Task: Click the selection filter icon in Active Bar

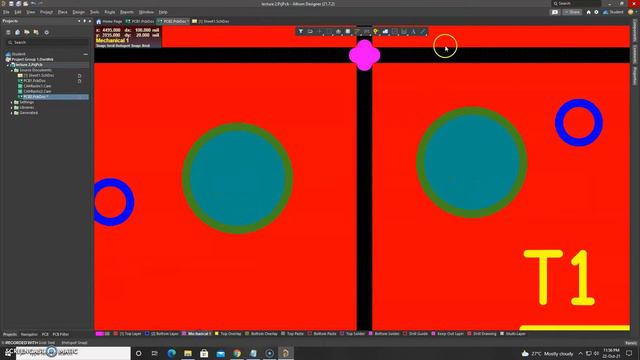Action: [301, 31]
